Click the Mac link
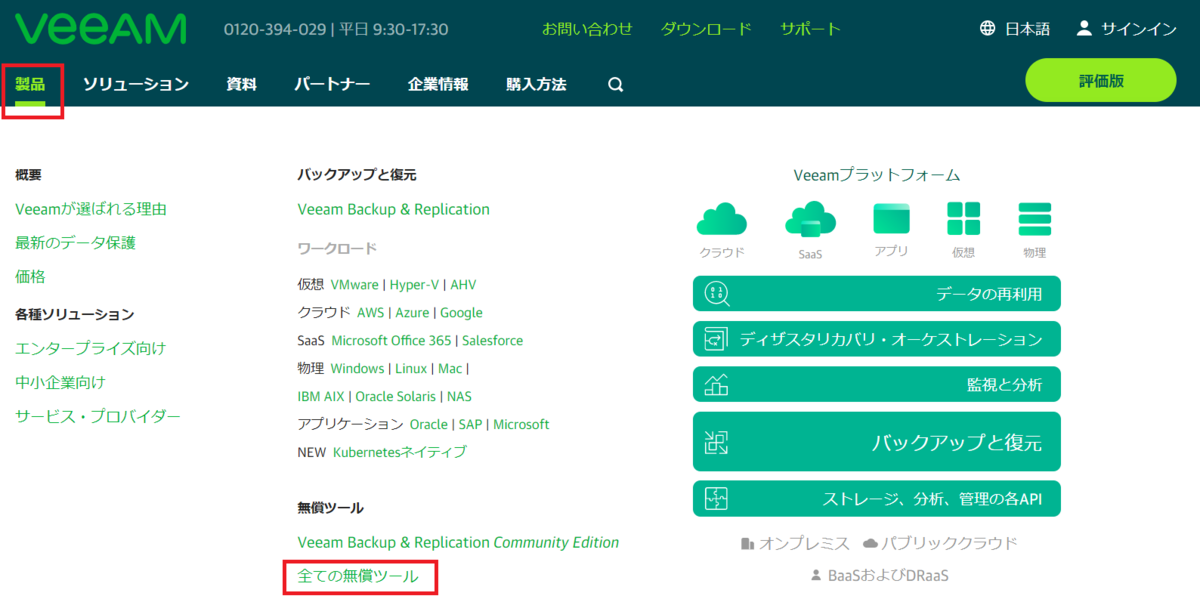This screenshot has width=1200, height=599. click(450, 368)
